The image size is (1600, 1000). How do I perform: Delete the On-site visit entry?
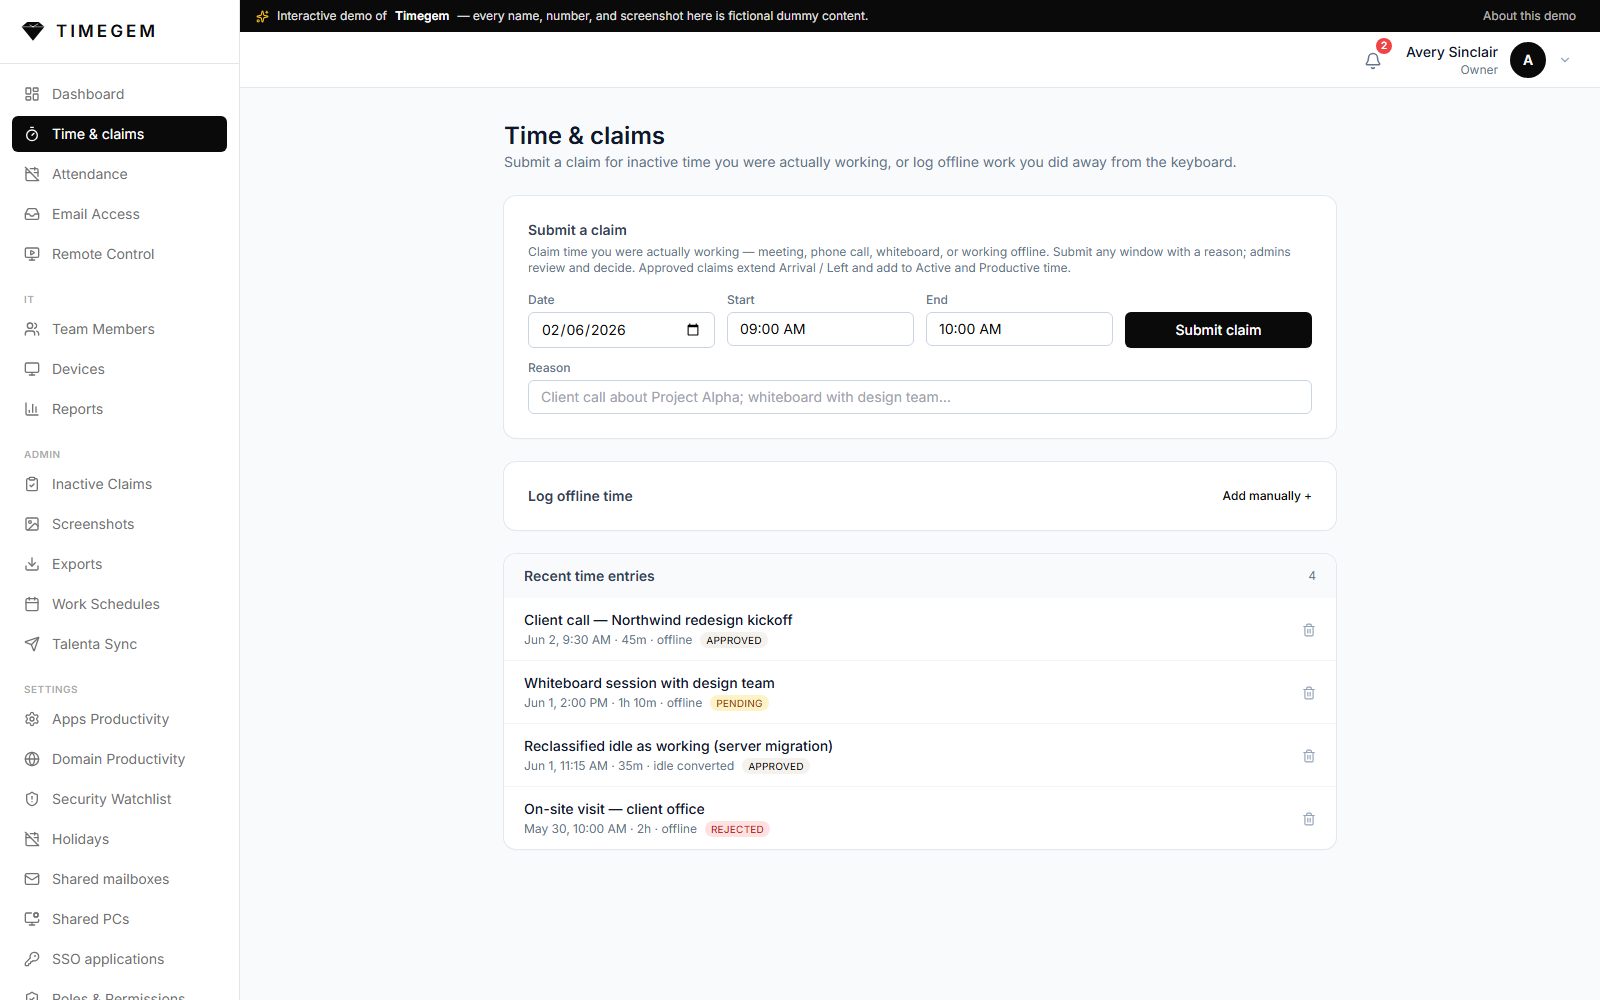pyautogui.click(x=1309, y=819)
